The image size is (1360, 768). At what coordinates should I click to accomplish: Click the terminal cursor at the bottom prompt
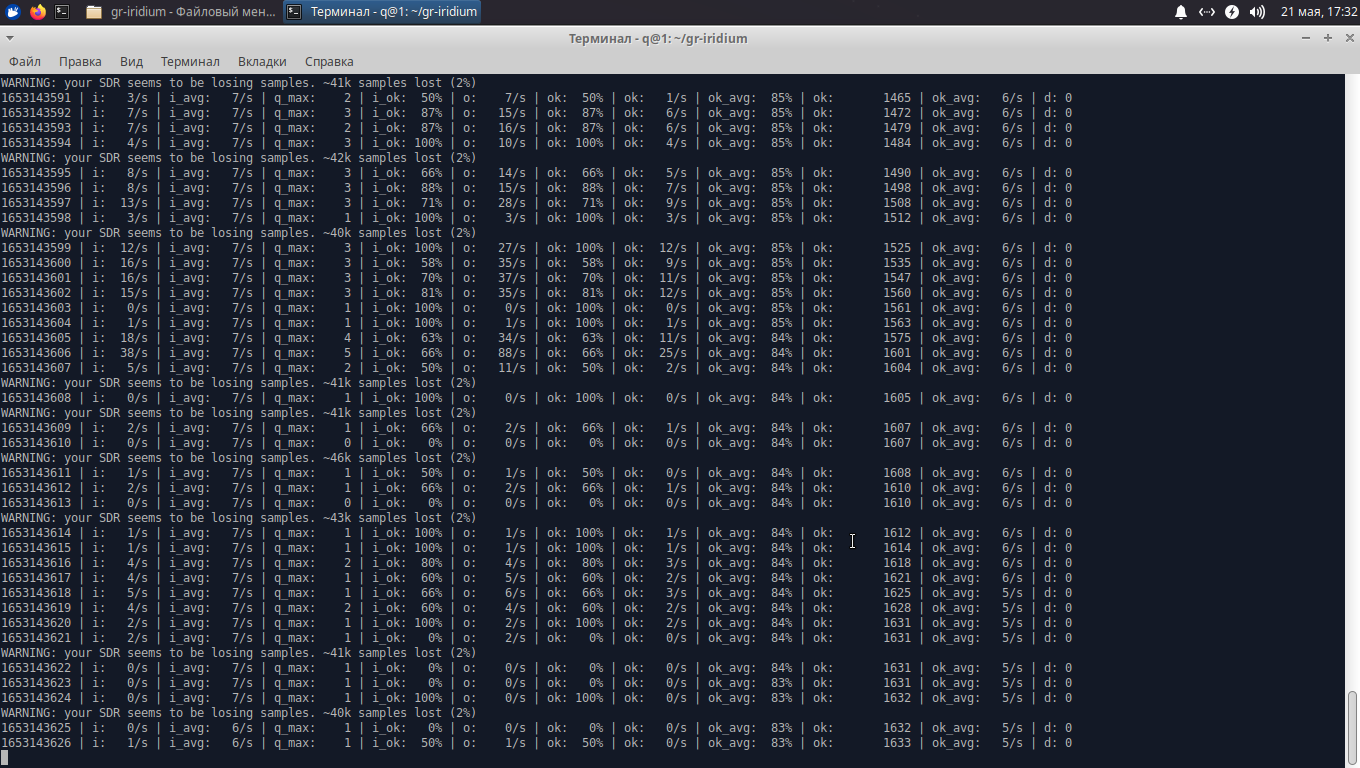pos(4,758)
